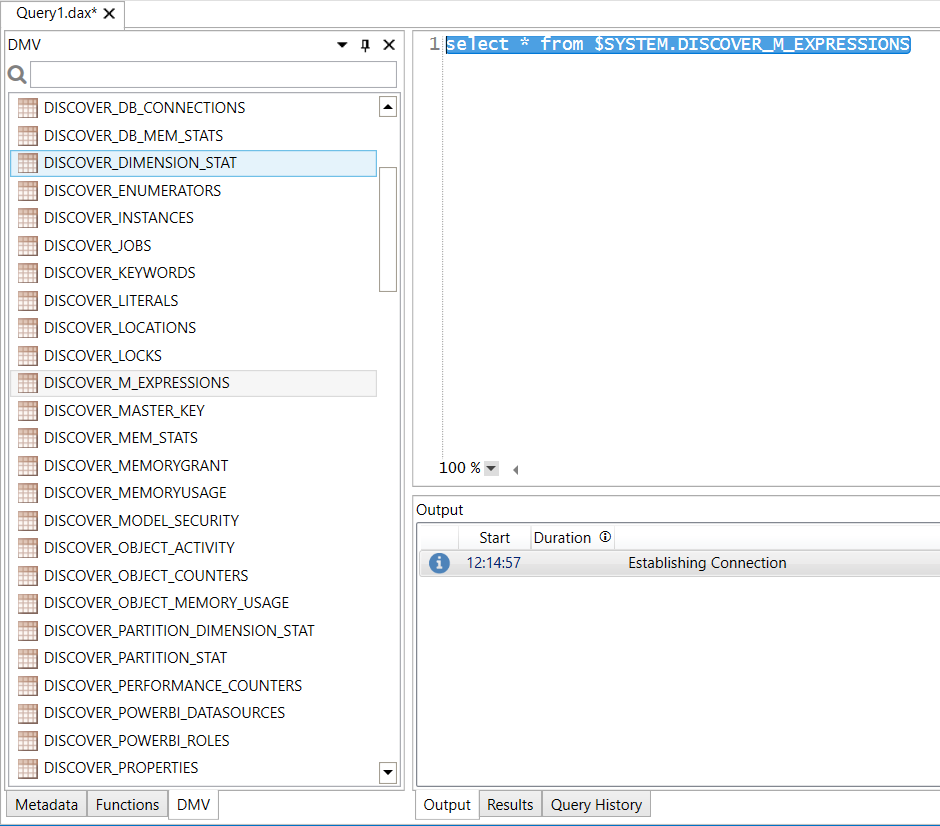Select DISCOVER_M_EXPRESSIONS text row

[x=194, y=383]
